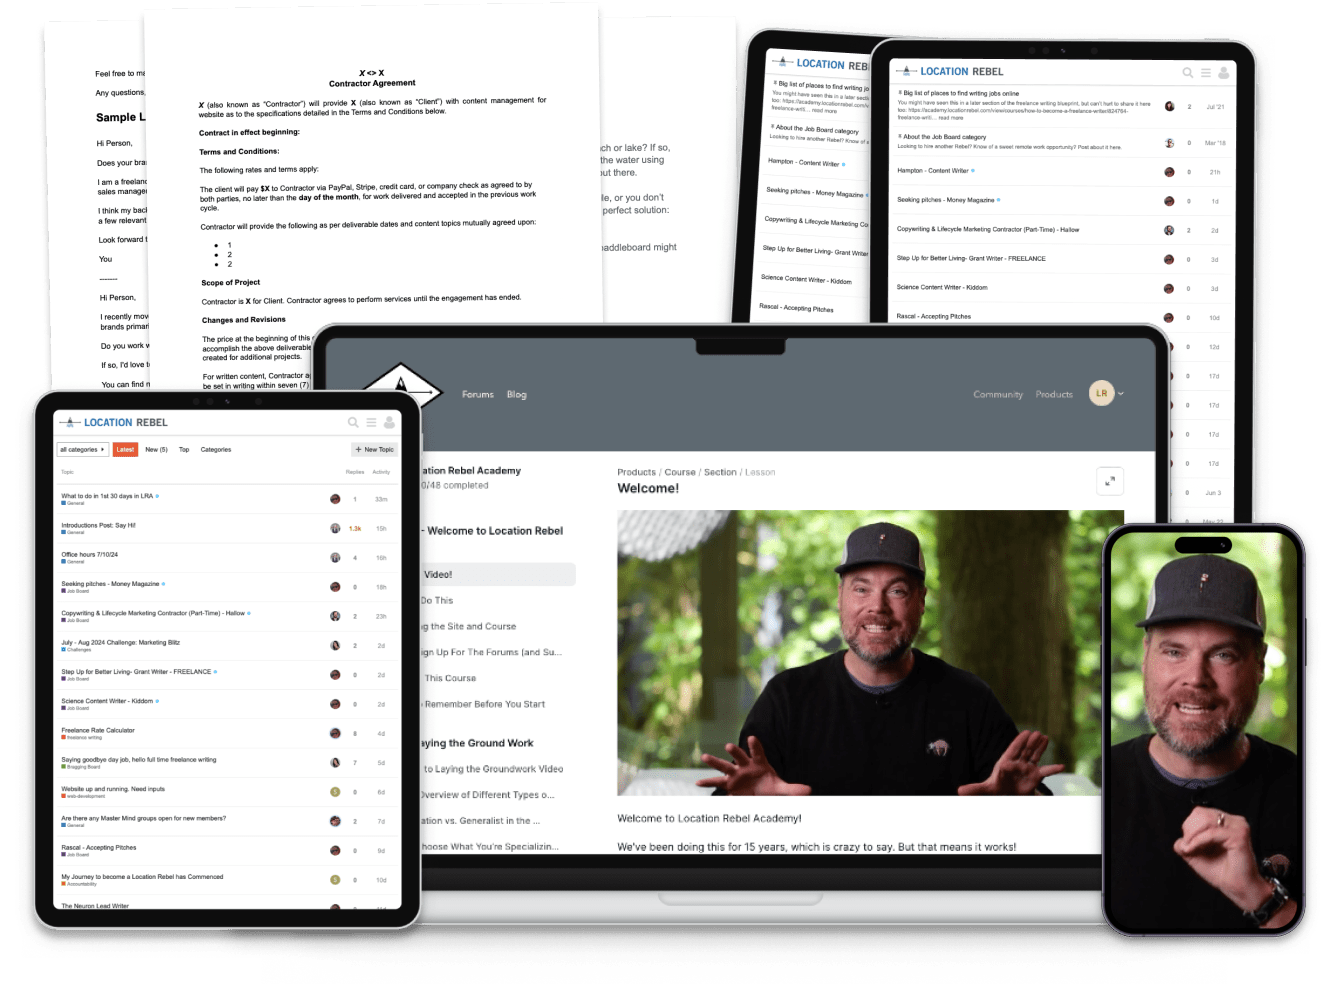1325x984 pixels.
Task: Sort by Replies column on left tablet
Action: click(355, 472)
